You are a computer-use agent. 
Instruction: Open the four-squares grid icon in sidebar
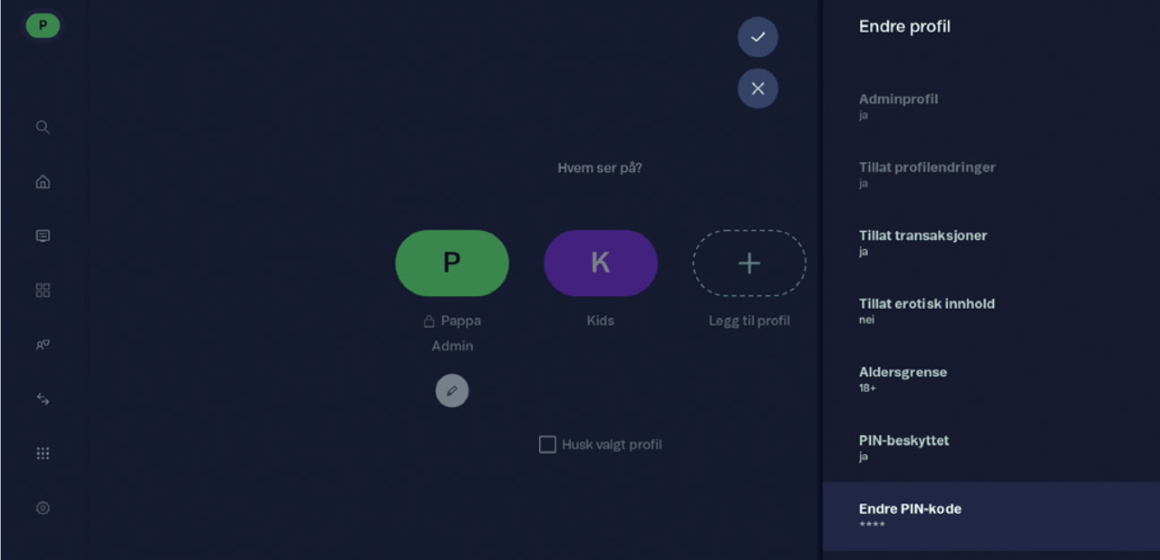pos(43,290)
